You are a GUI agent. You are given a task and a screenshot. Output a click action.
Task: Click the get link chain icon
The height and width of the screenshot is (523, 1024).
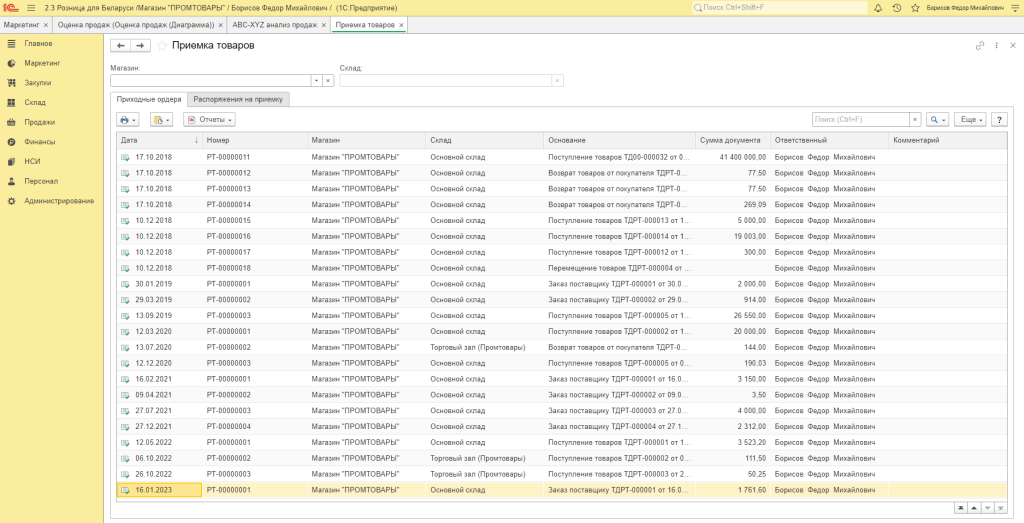click(x=980, y=46)
